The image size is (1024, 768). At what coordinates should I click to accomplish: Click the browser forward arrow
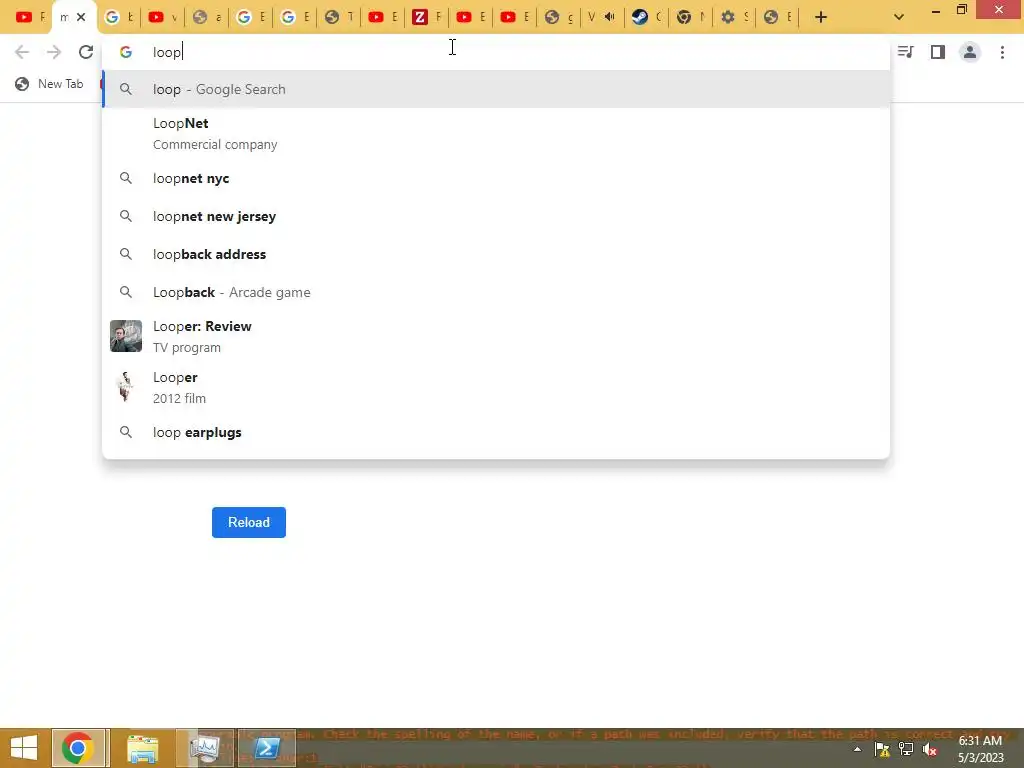coord(54,52)
